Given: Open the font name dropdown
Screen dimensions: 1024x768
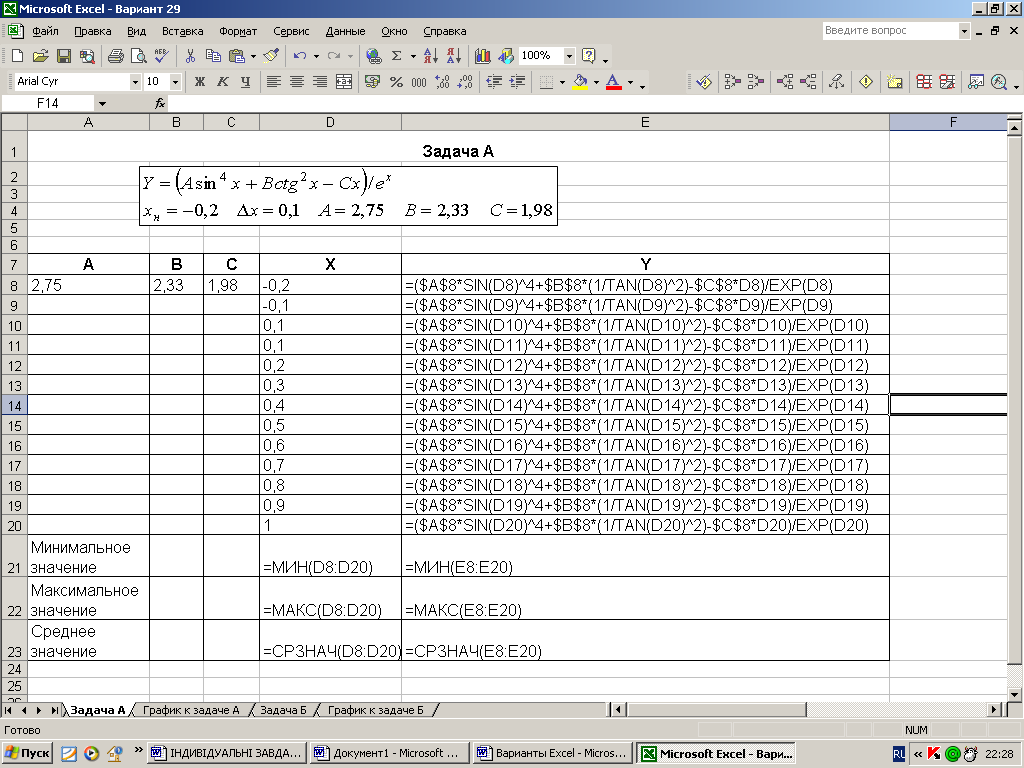Looking at the screenshot, I should click(135, 82).
